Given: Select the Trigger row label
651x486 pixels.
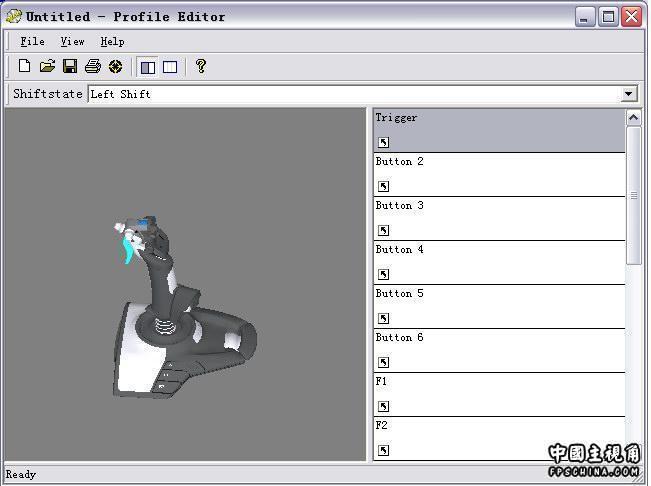Looking at the screenshot, I should [x=396, y=118].
